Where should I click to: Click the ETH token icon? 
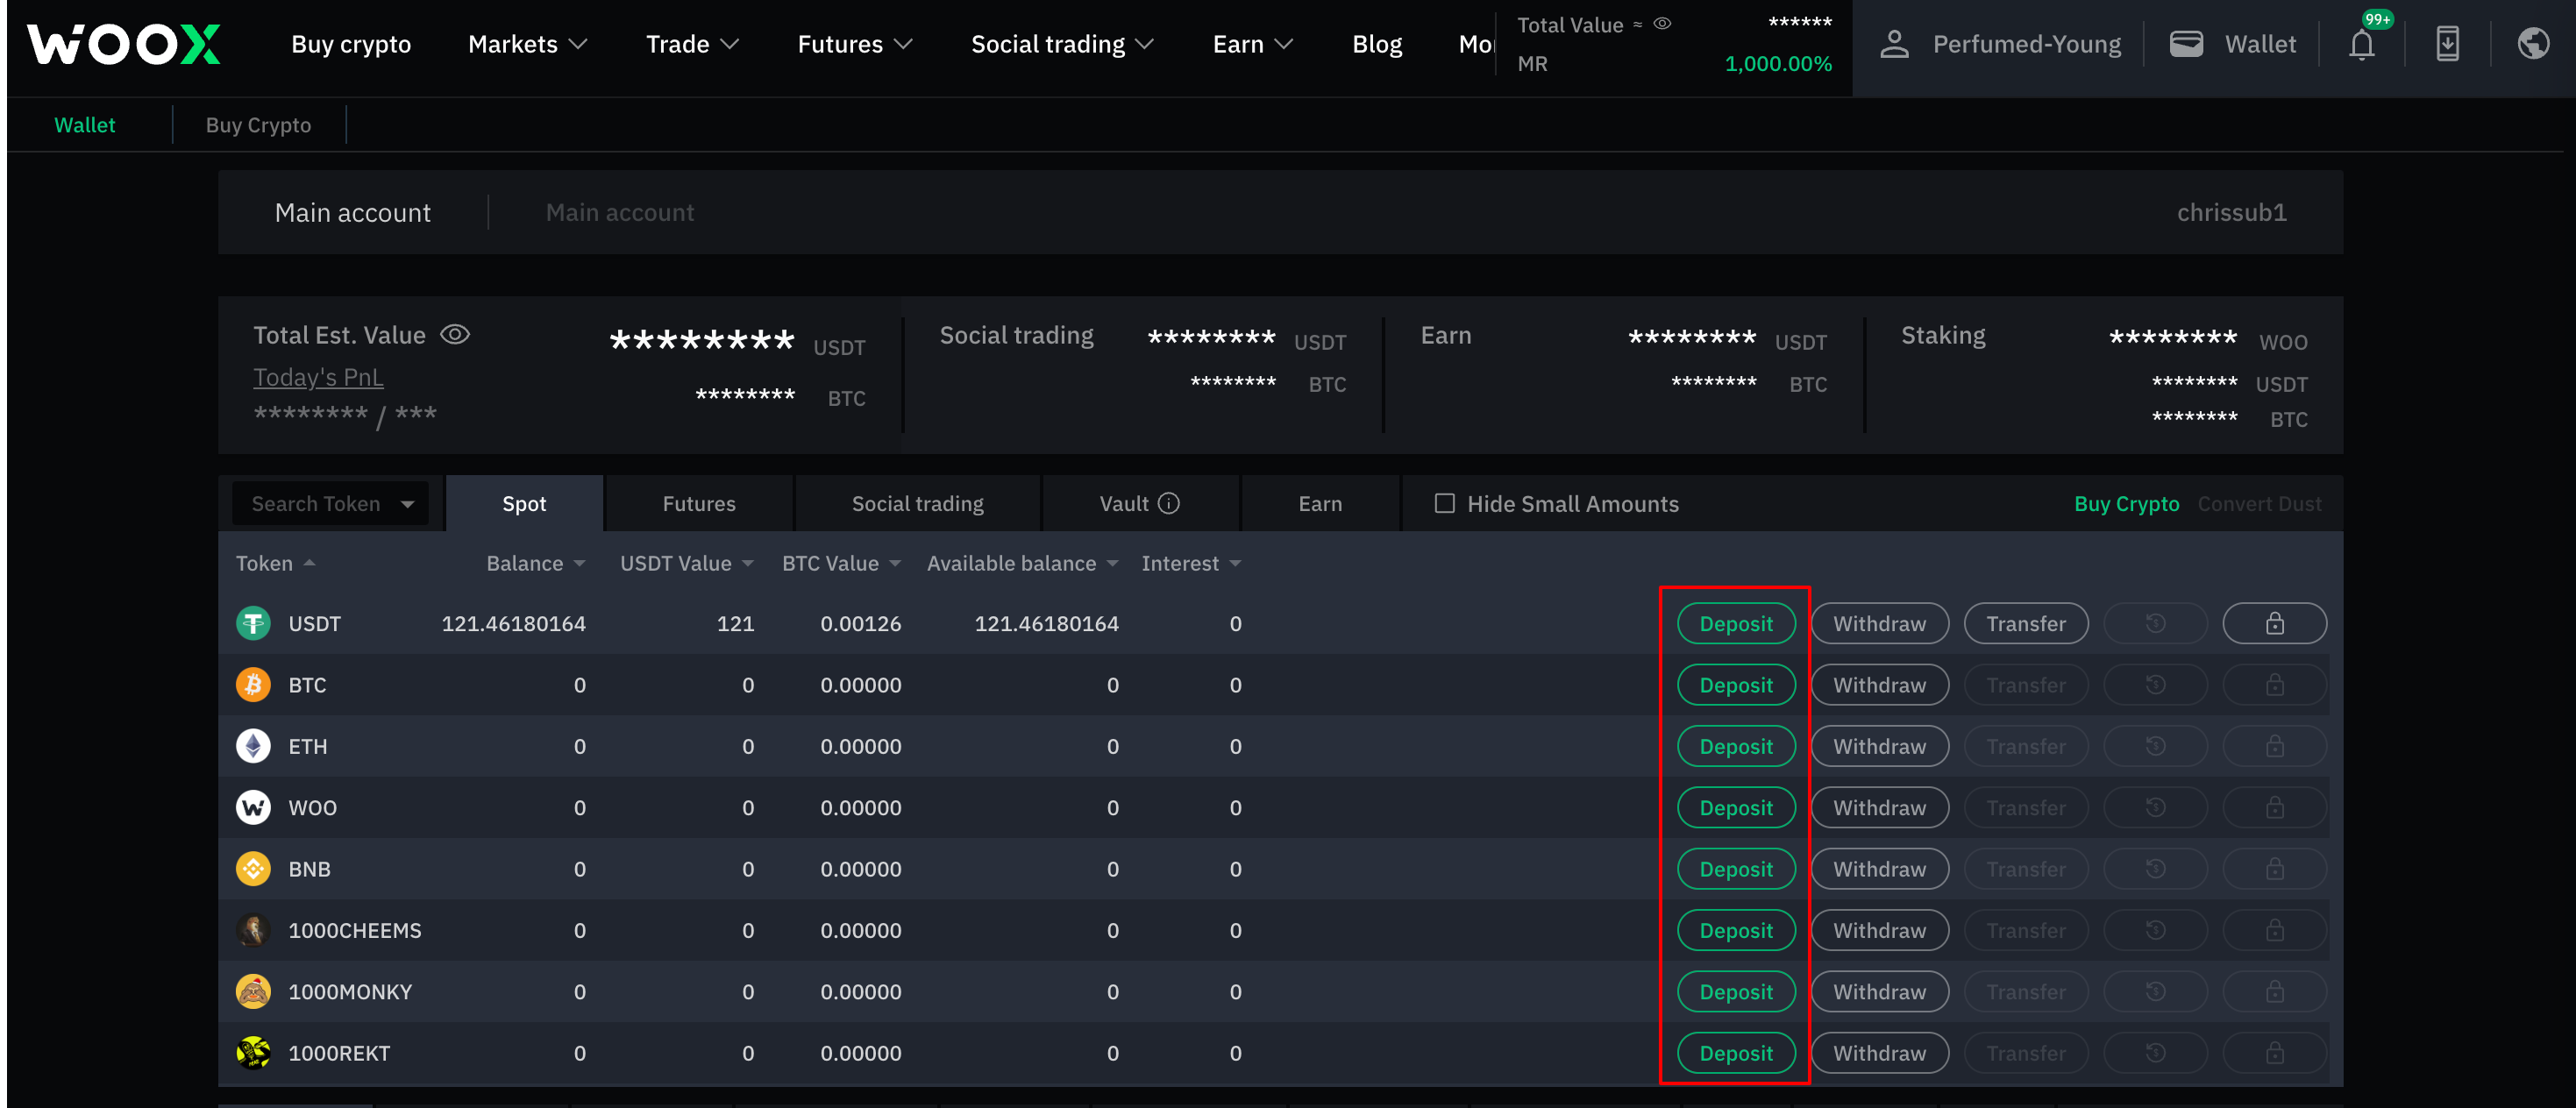click(253, 746)
